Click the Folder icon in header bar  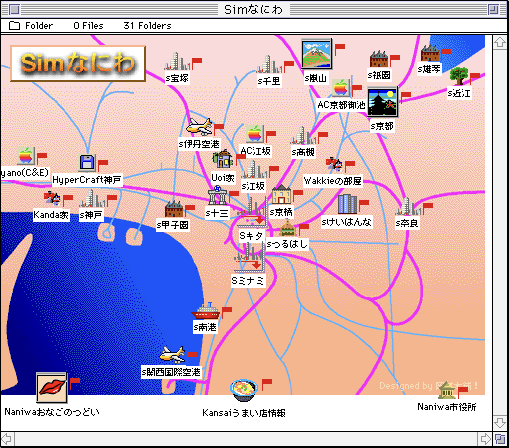coord(14,25)
